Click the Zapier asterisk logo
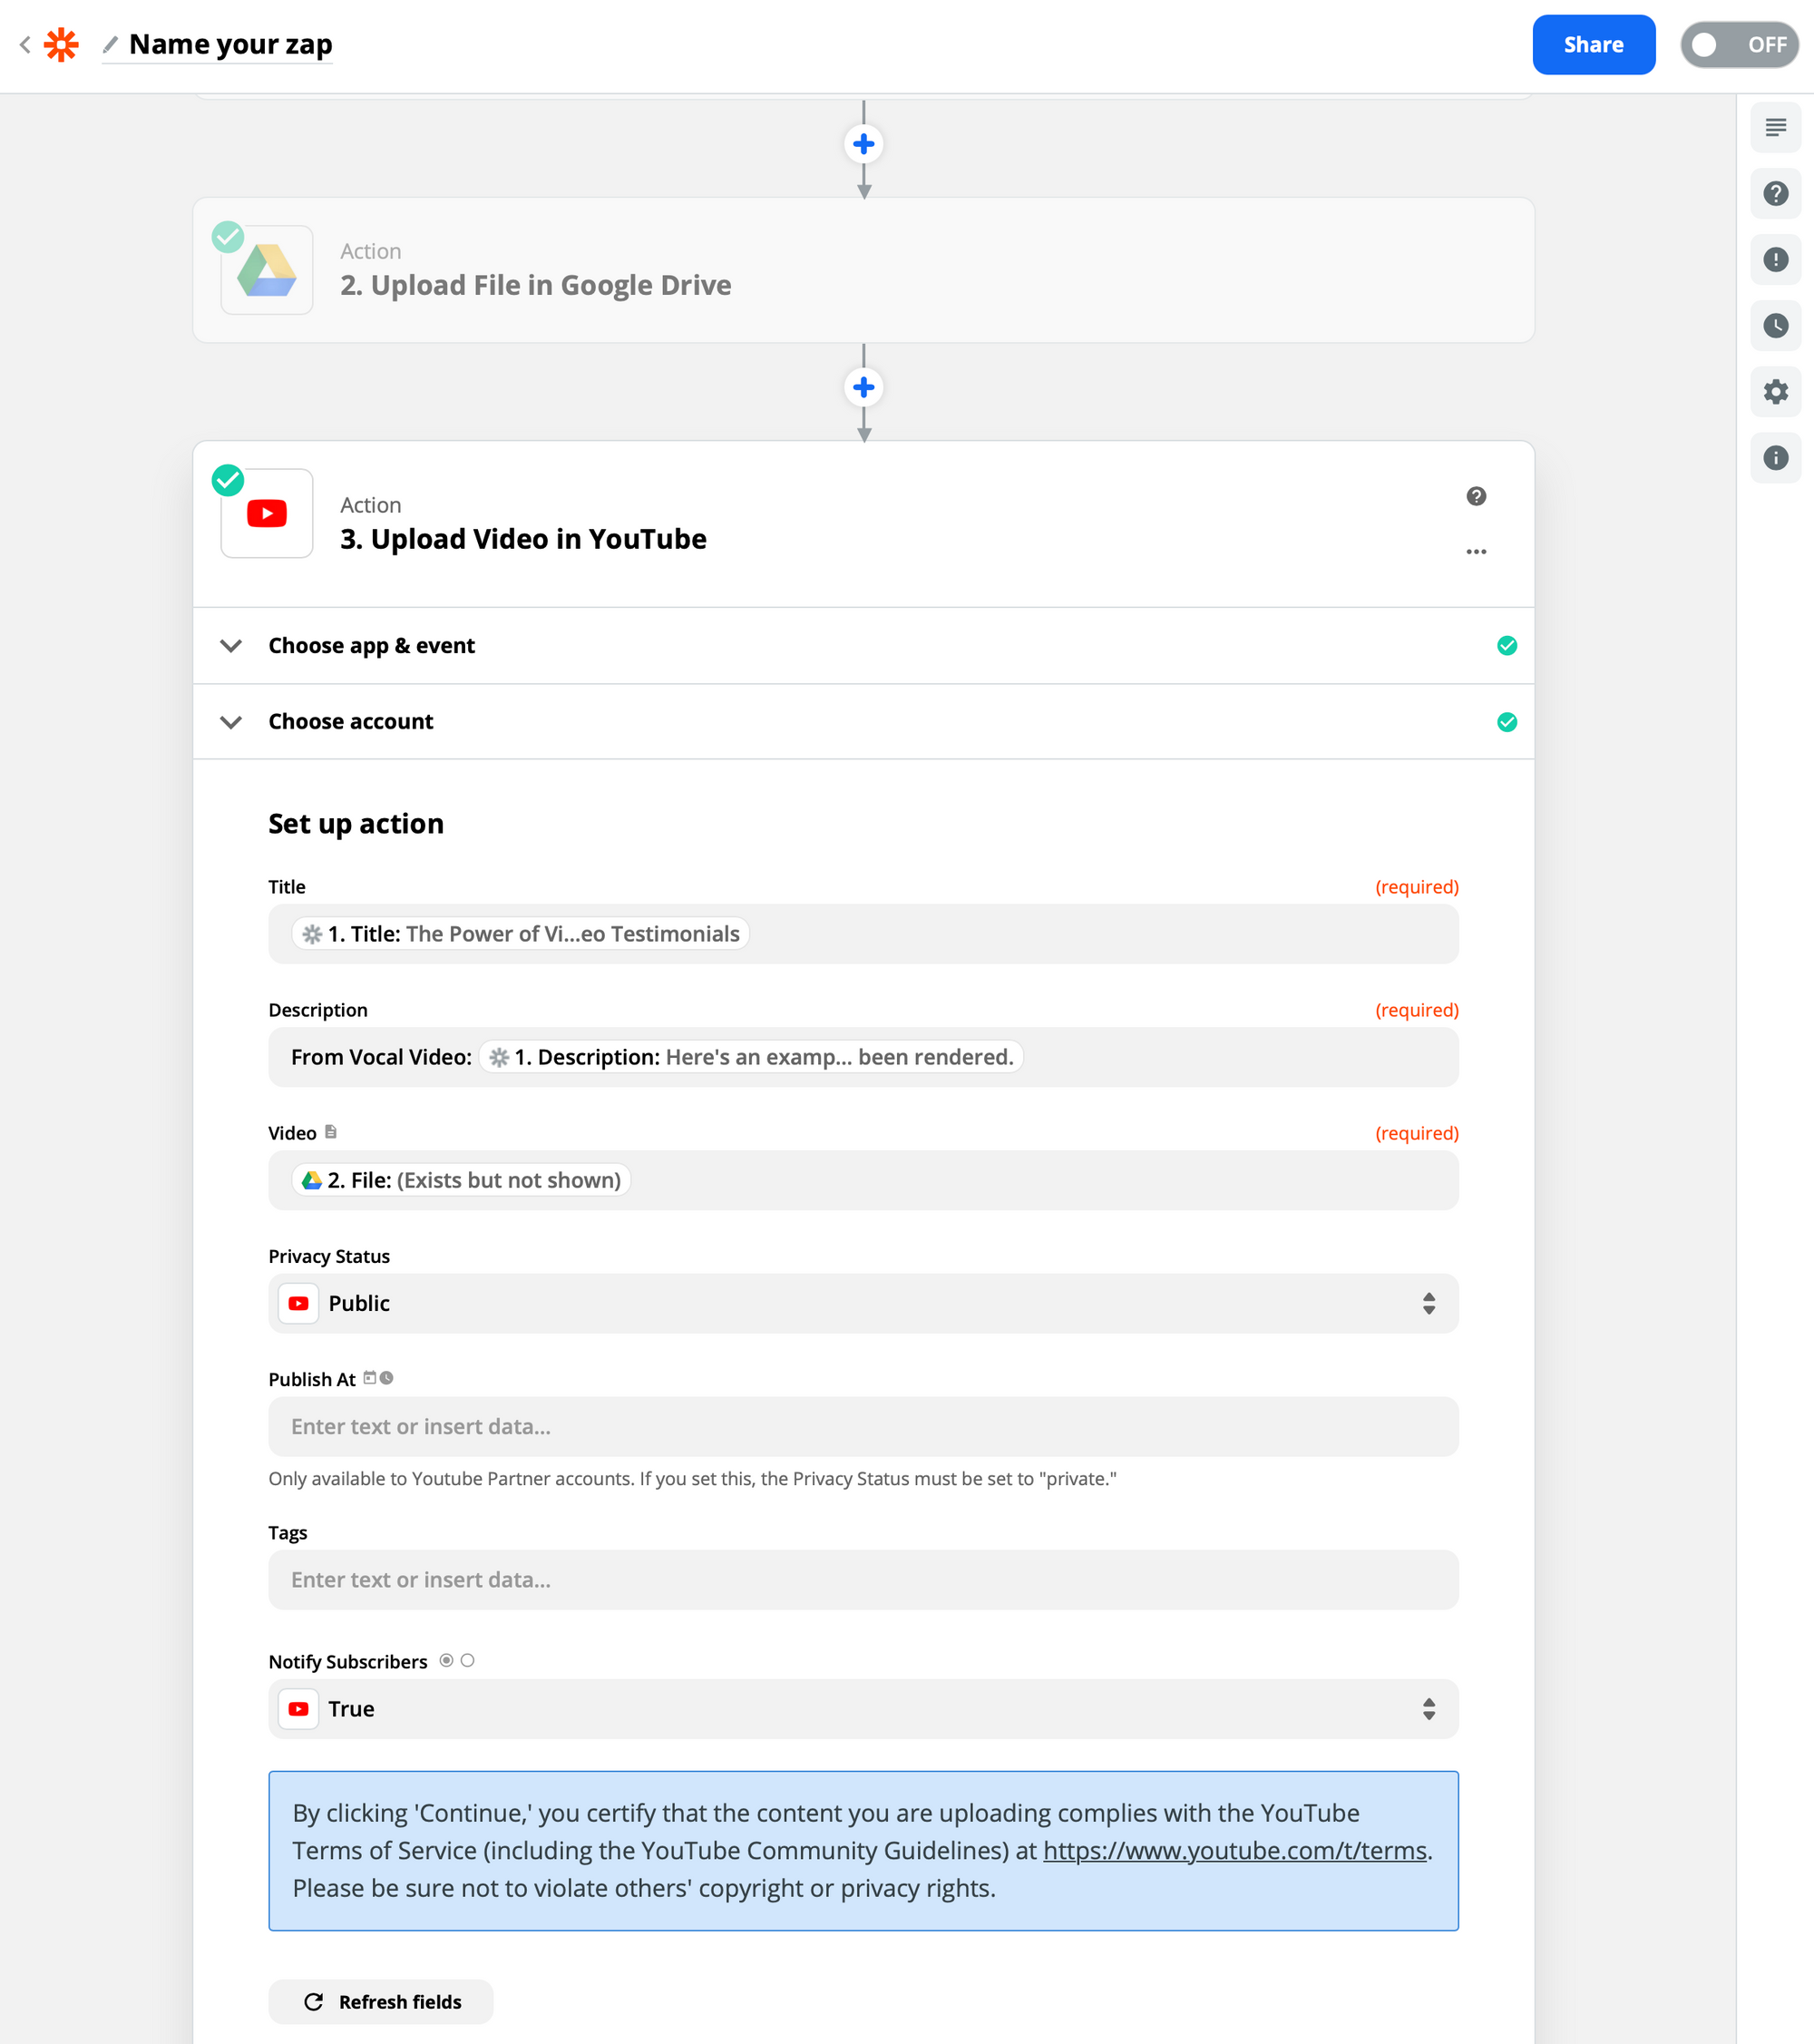This screenshot has height=2044, width=1814. pyautogui.click(x=61, y=45)
